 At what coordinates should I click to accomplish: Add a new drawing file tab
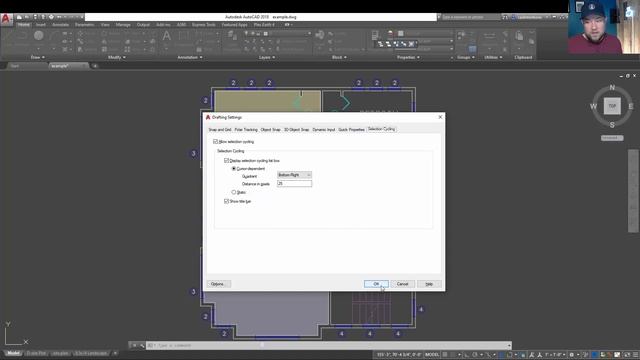pos(95,66)
